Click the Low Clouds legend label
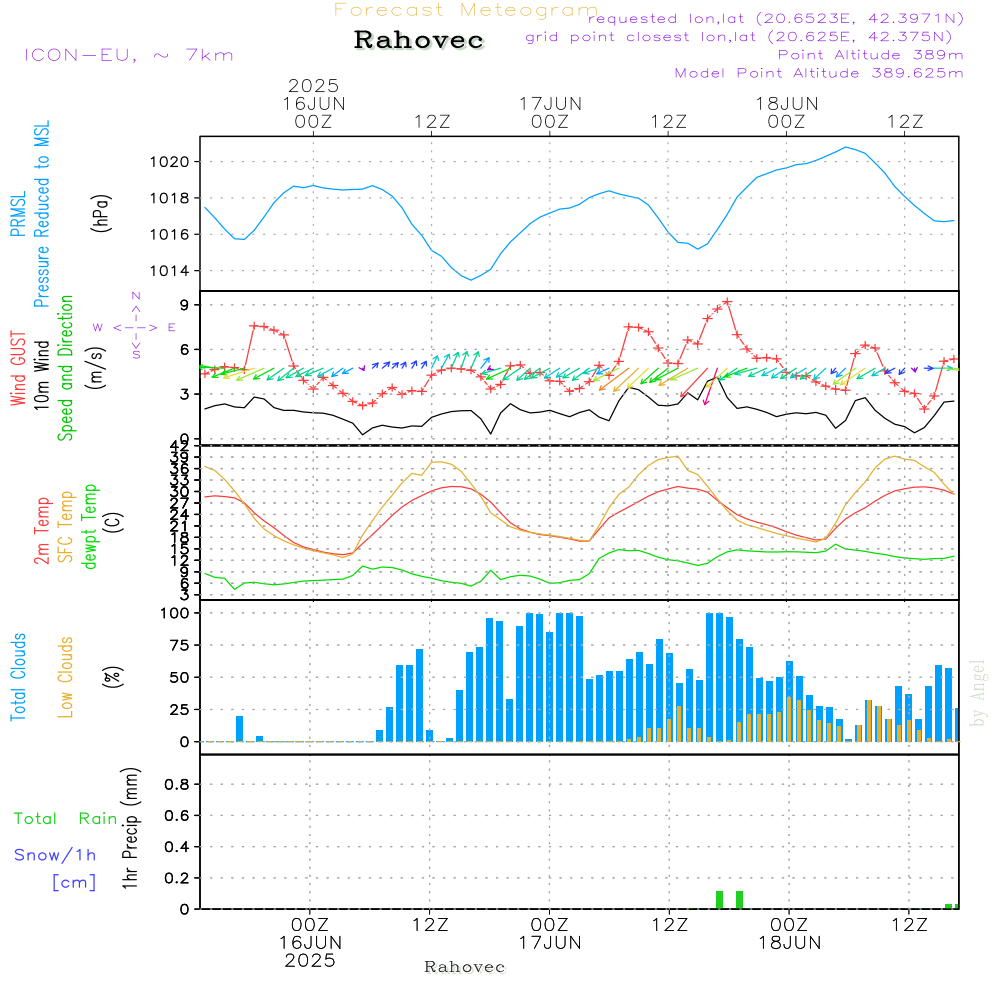The width and height of the screenshot is (1000, 1000). 66,677
